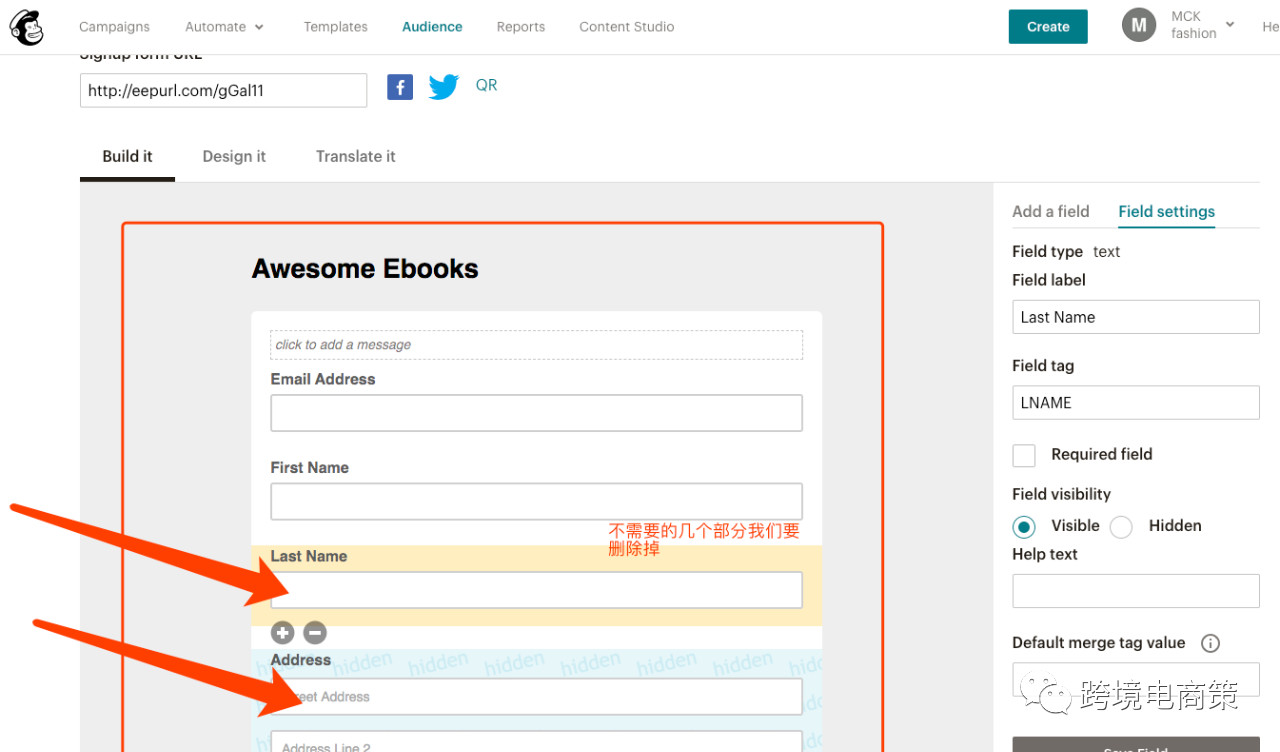Click the M account avatar
The width and height of the screenshot is (1280, 752).
[1138, 25]
